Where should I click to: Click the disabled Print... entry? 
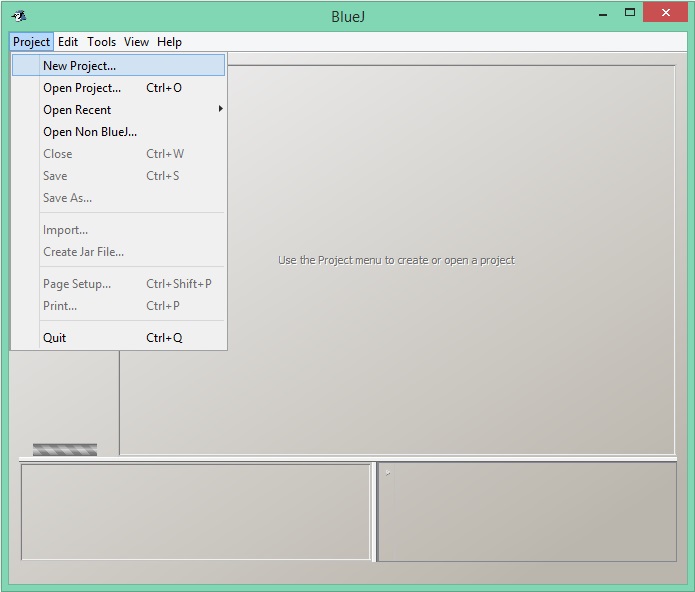[x=118, y=306]
